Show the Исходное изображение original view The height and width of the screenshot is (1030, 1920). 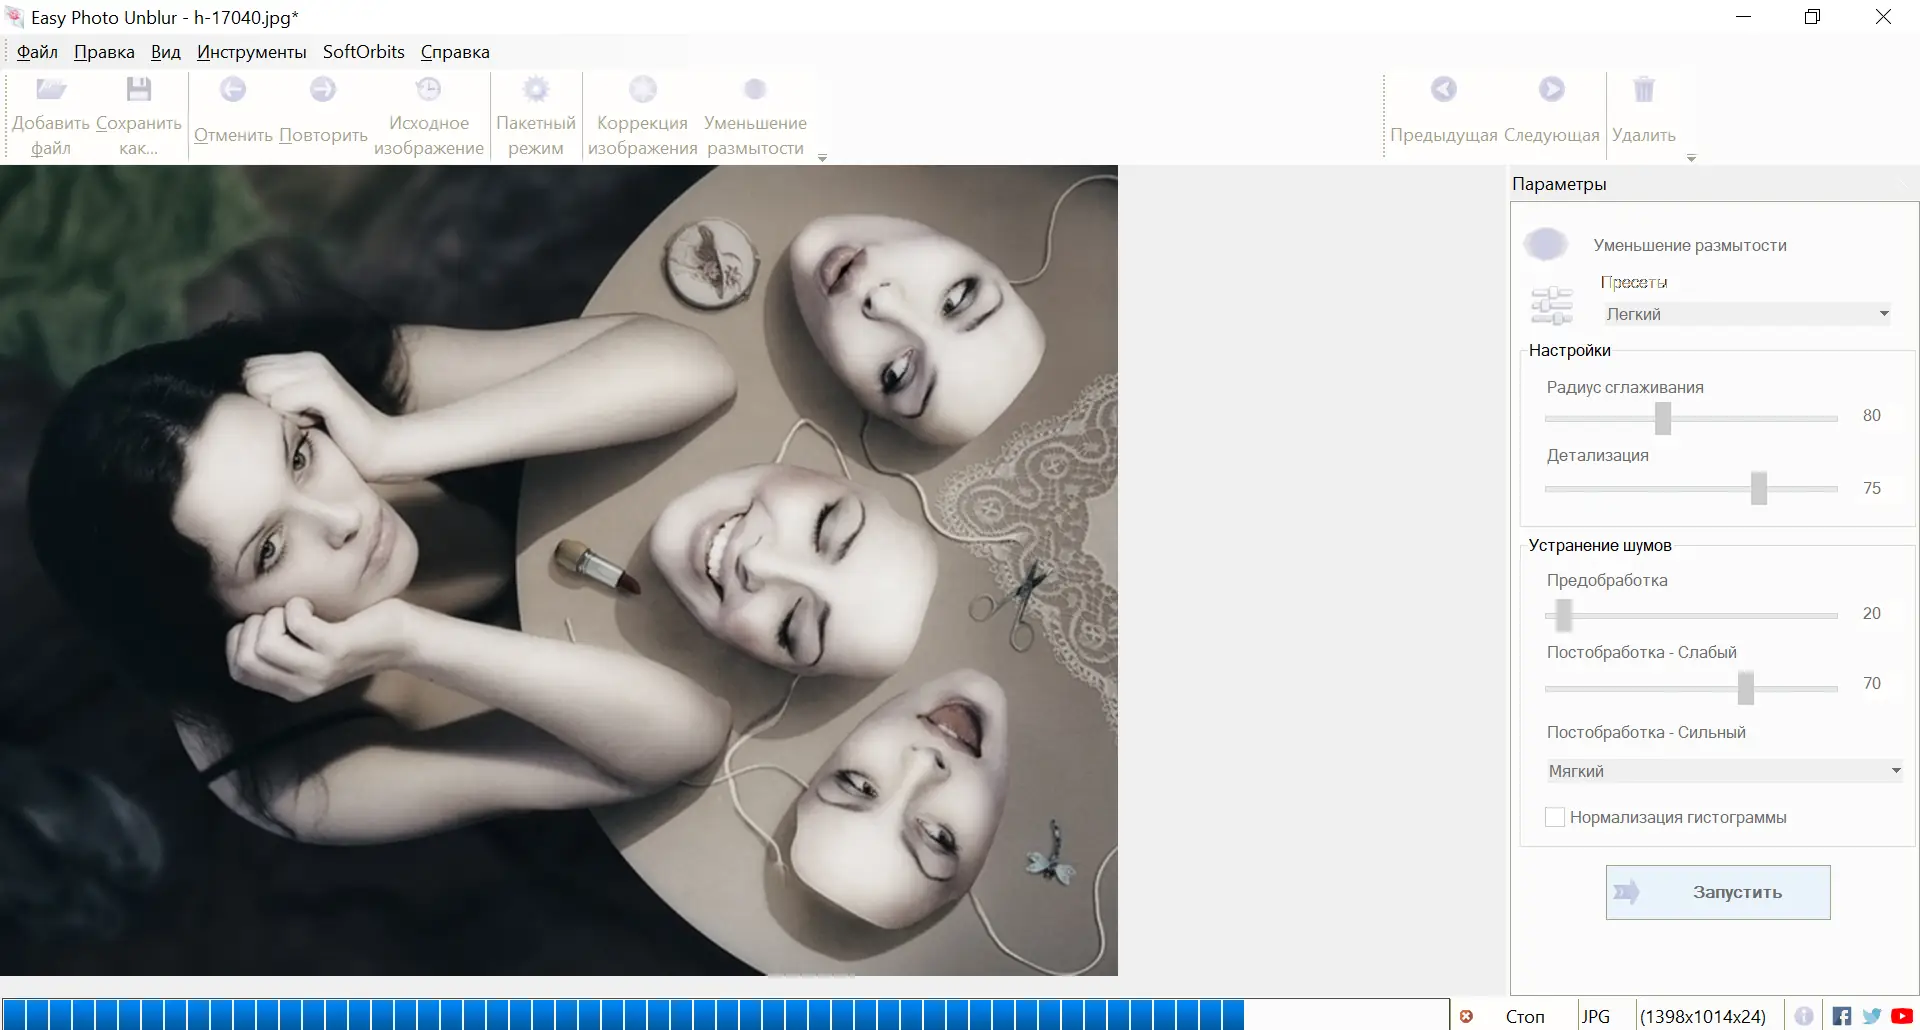(x=428, y=91)
